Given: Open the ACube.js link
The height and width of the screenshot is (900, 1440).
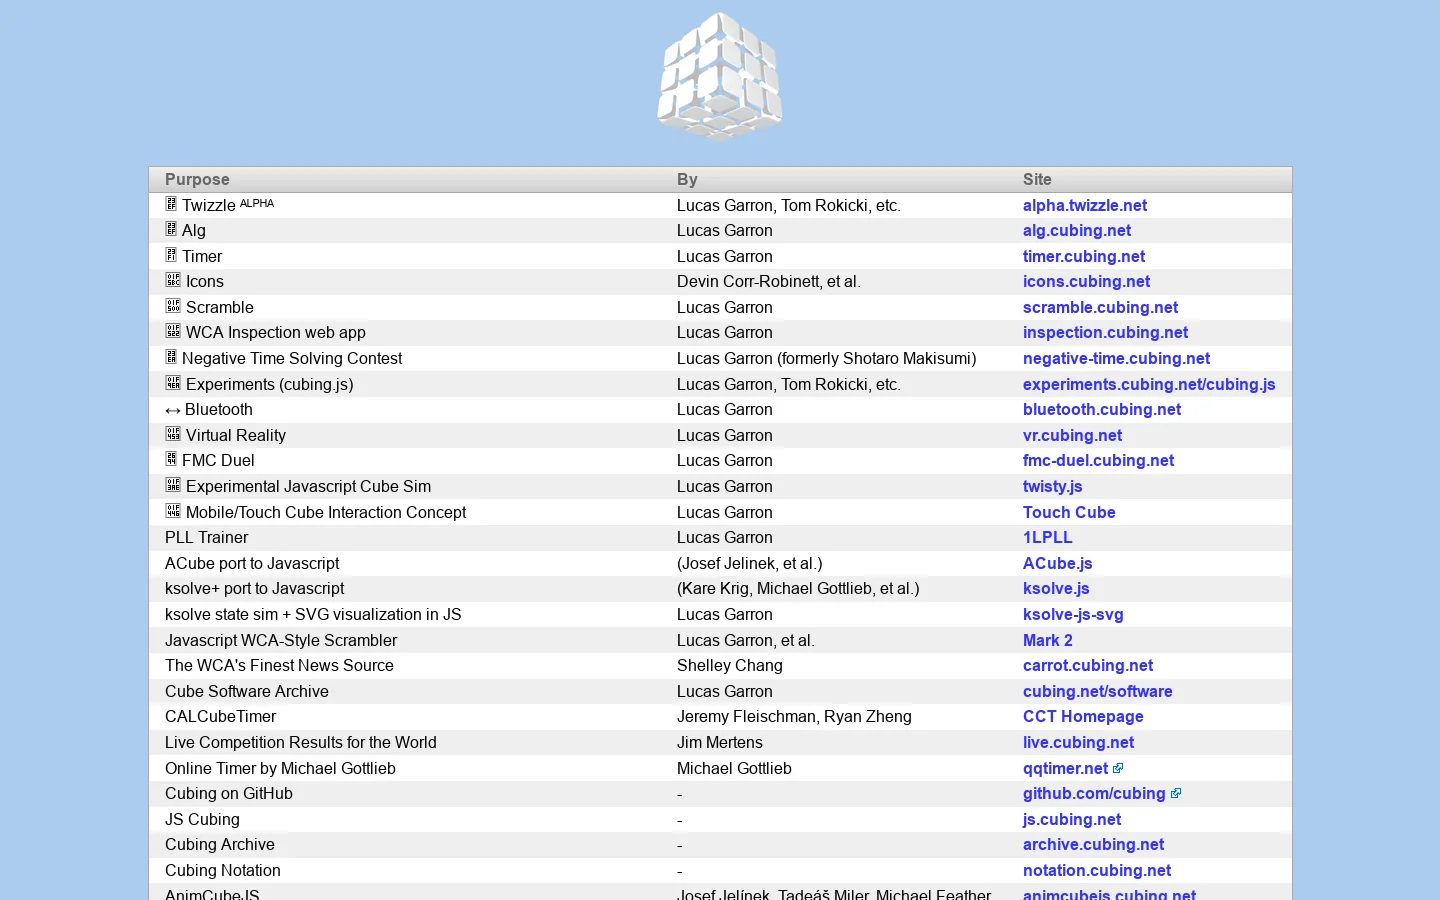Looking at the screenshot, I should coord(1057,563).
